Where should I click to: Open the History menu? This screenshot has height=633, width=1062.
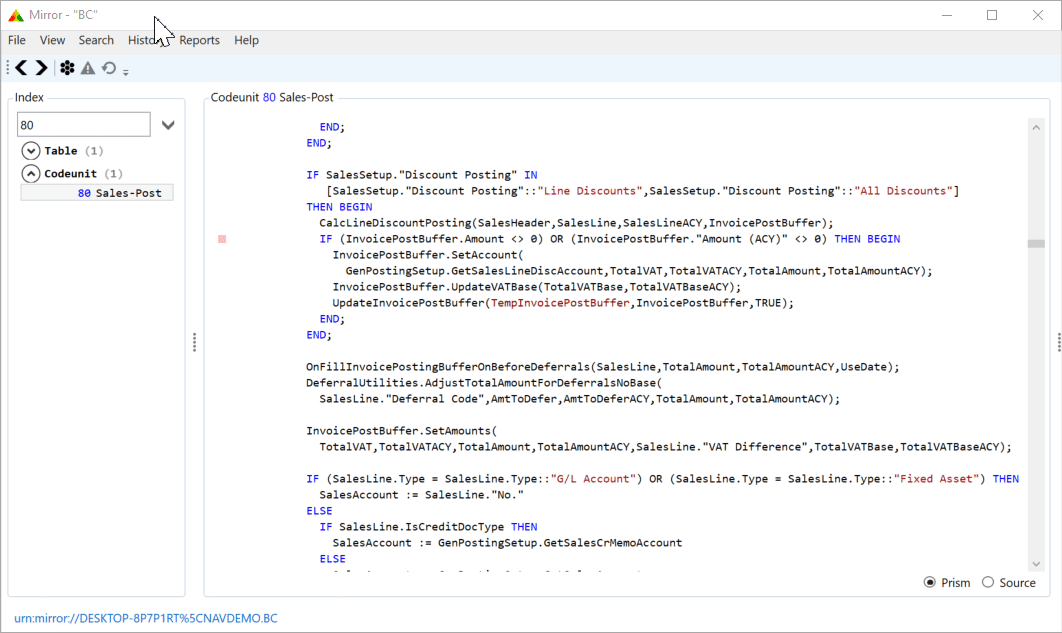coord(146,40)
